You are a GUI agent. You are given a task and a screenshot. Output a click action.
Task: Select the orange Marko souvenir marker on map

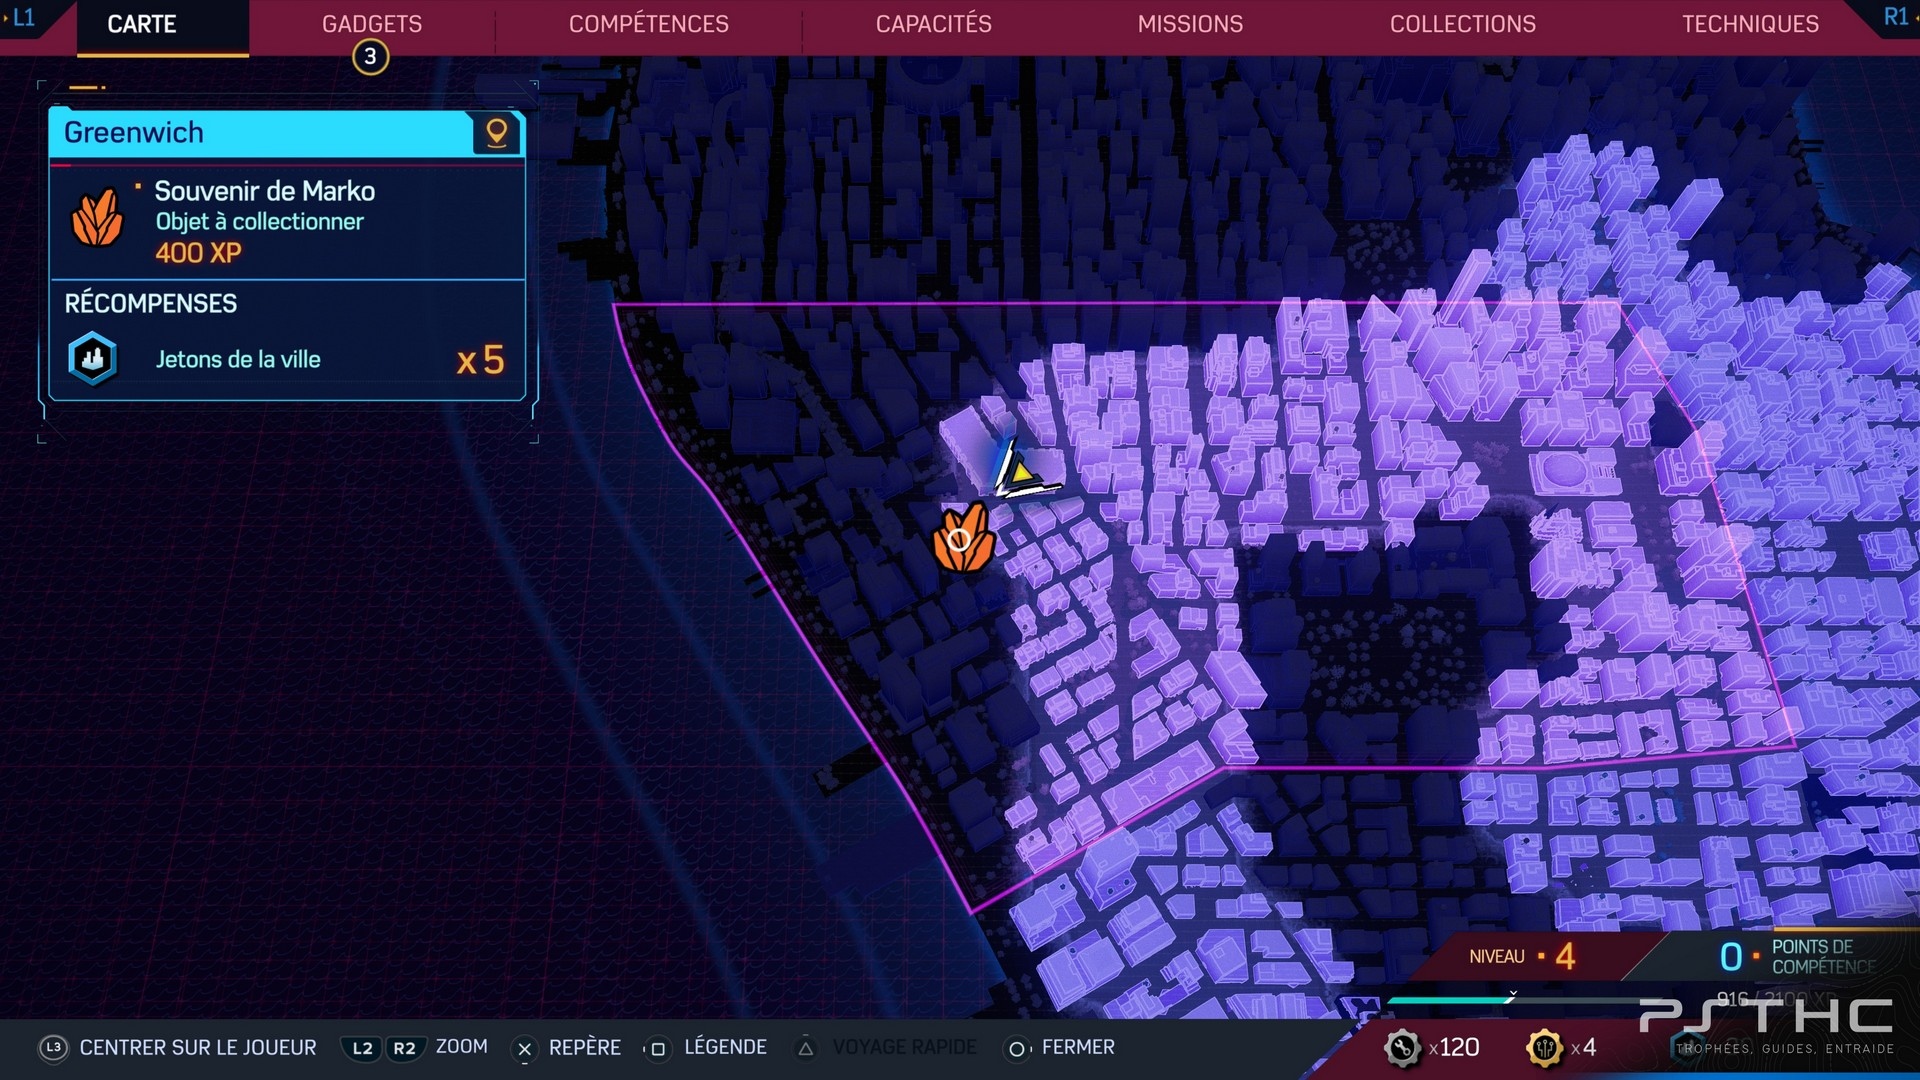click(x=963, y=539)
